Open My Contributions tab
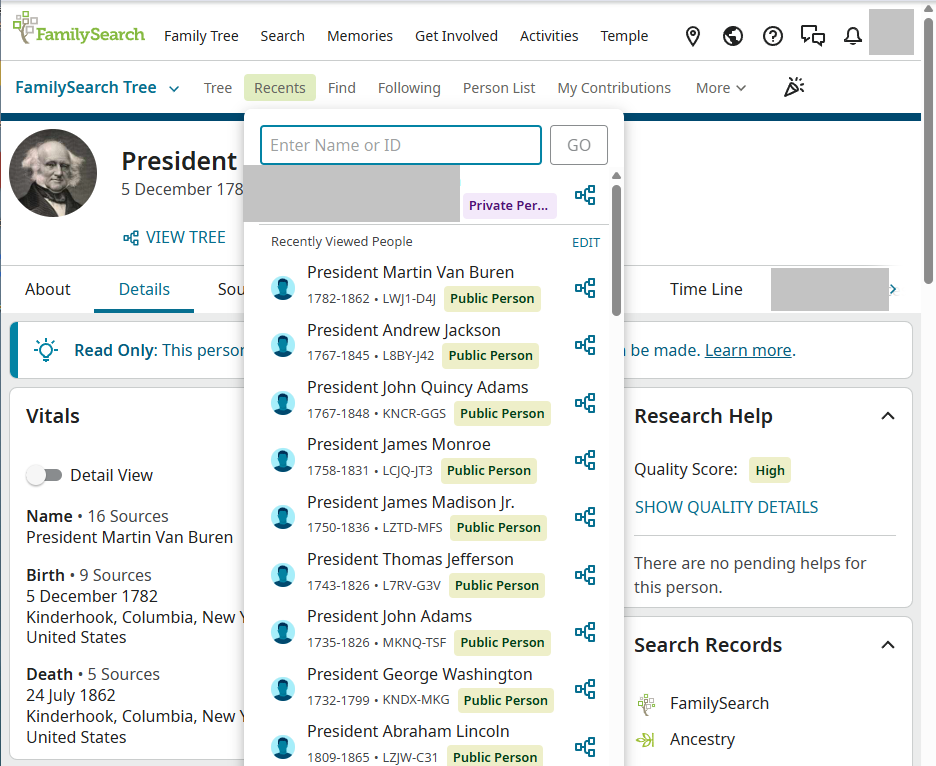The image size is (936, 766). [x=614, y=88]
